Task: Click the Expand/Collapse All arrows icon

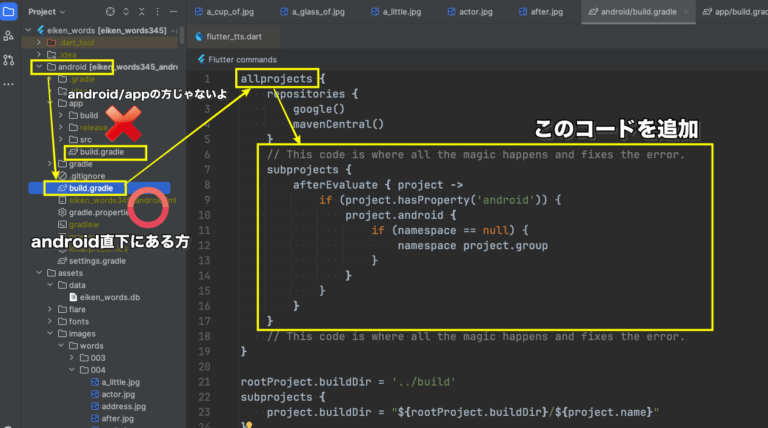Action: (124, 12)
